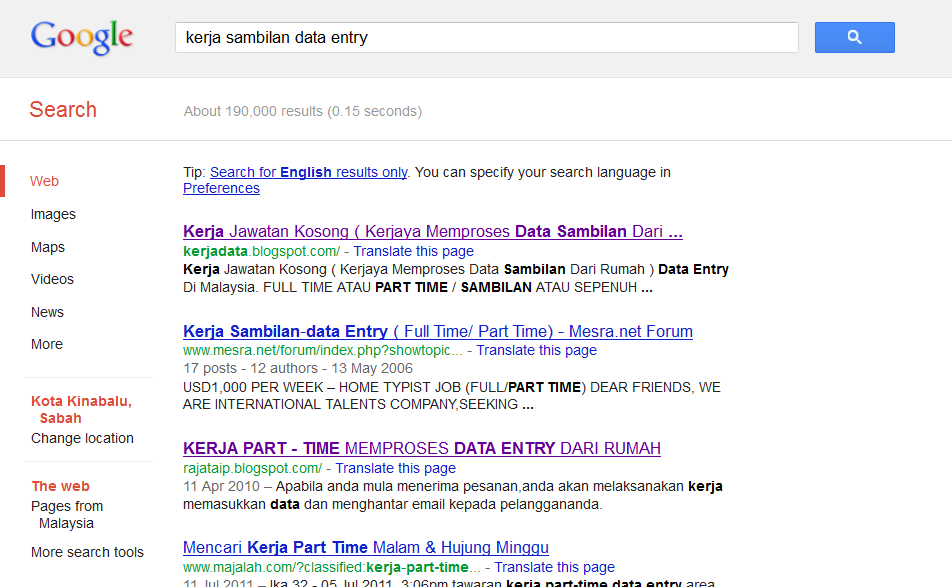The height and width of the screenshot is (587, 952).
Task: Switch to Maps results
Action: point(48,247)
